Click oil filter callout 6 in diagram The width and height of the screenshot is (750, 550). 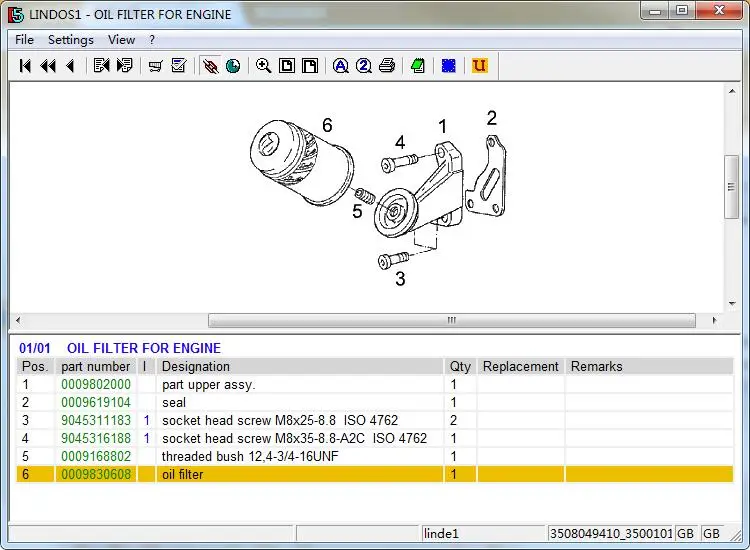pyautogui.click(x=327, y=125)
